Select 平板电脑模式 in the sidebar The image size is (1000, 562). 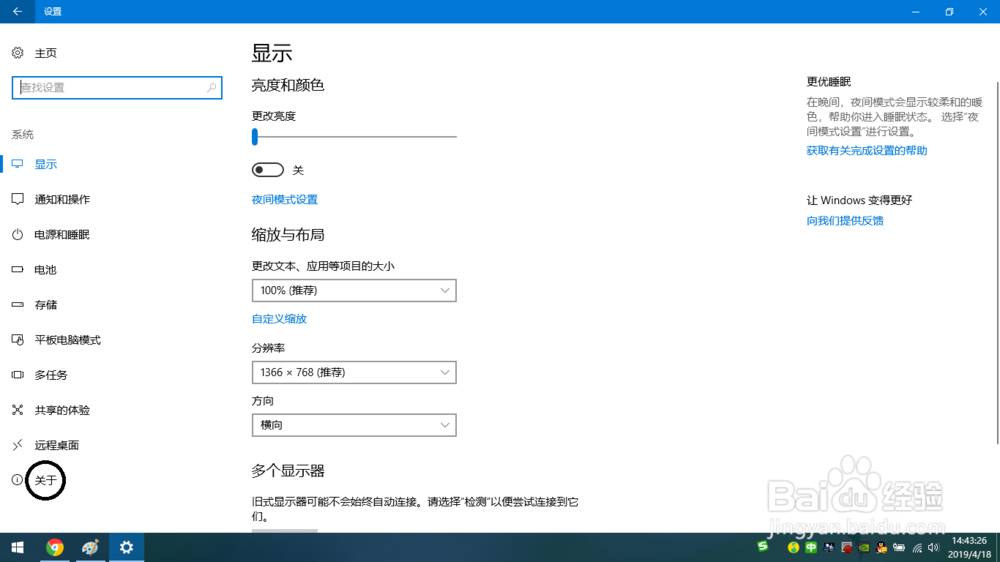[68, 339]
